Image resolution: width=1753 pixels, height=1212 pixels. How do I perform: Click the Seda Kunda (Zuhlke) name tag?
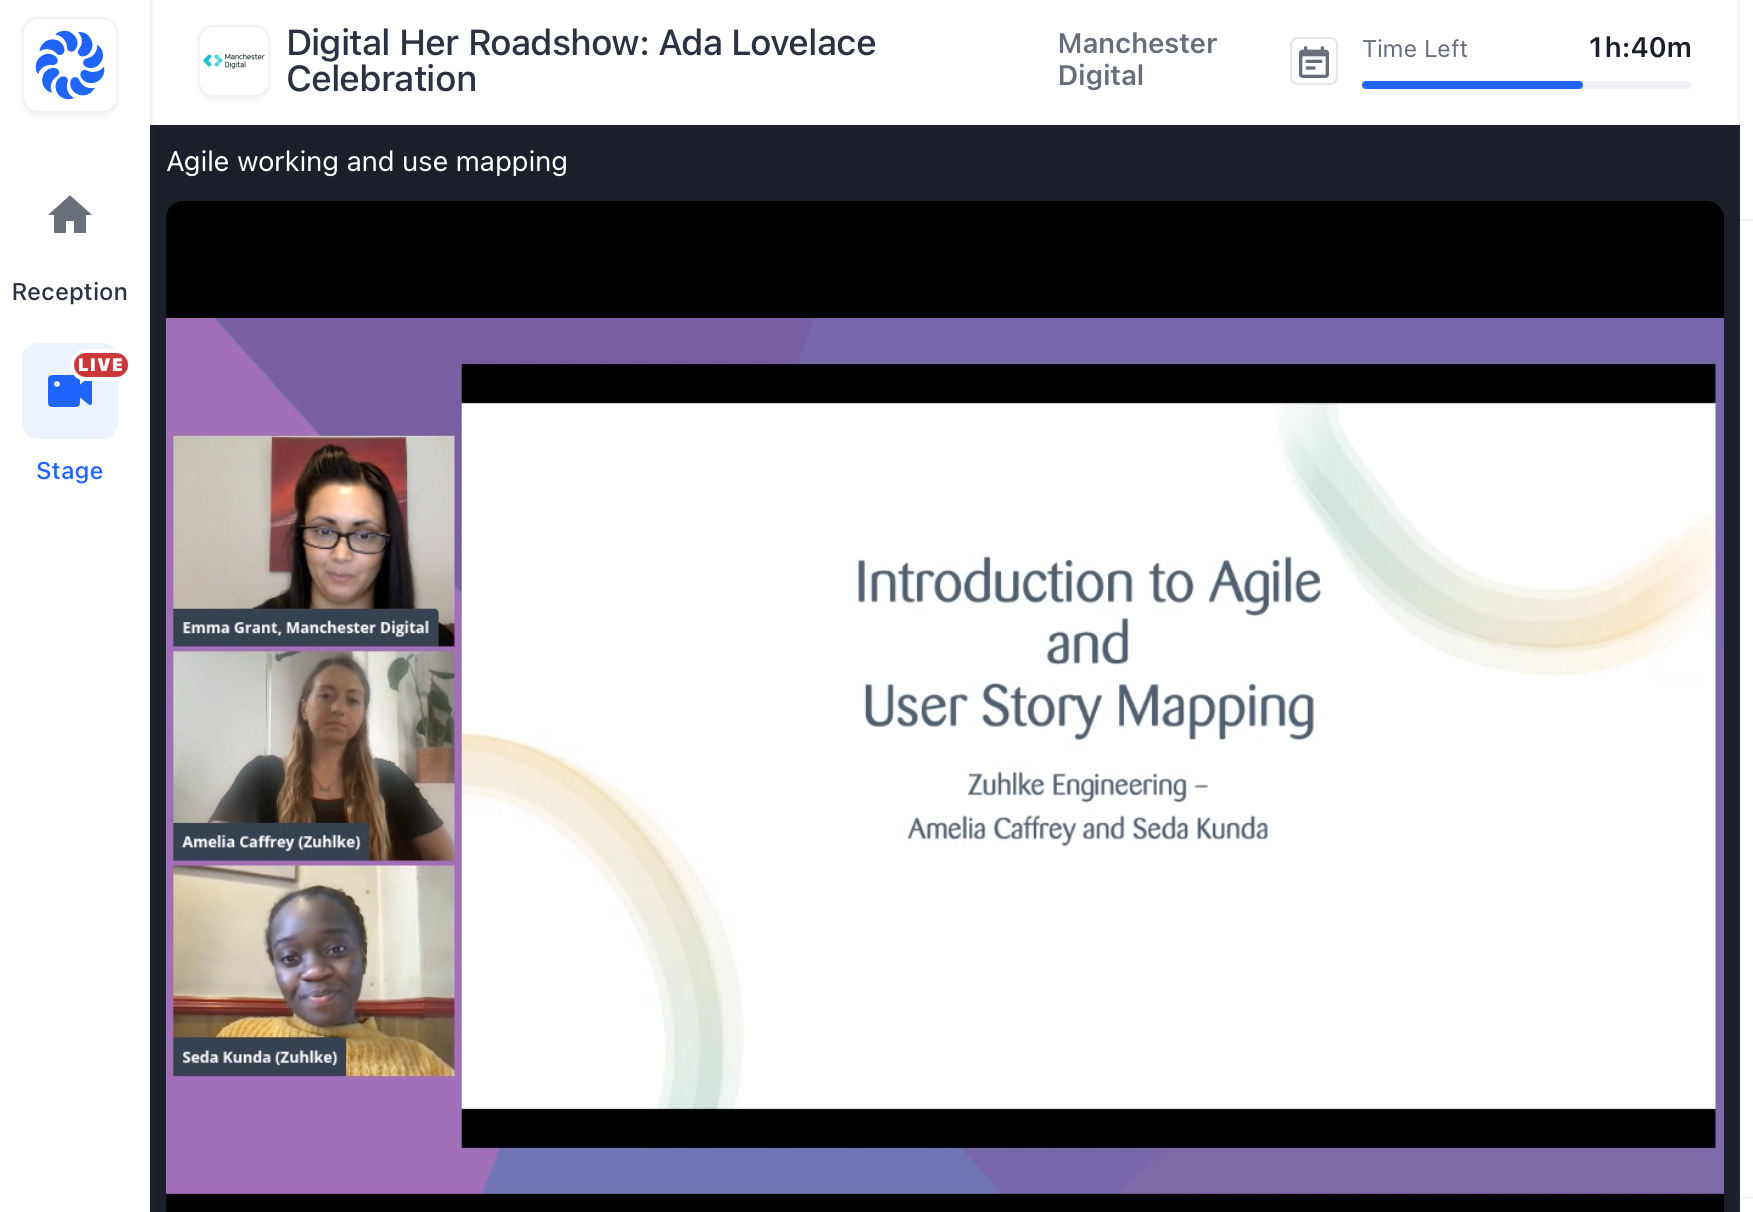point(260,1057)
